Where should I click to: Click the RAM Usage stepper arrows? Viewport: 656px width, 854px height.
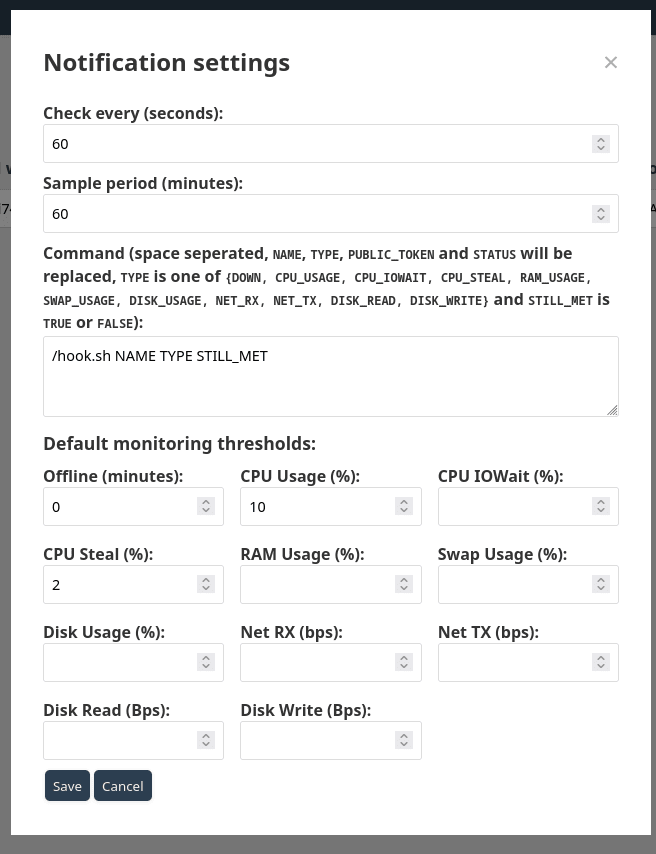point(404,584)
